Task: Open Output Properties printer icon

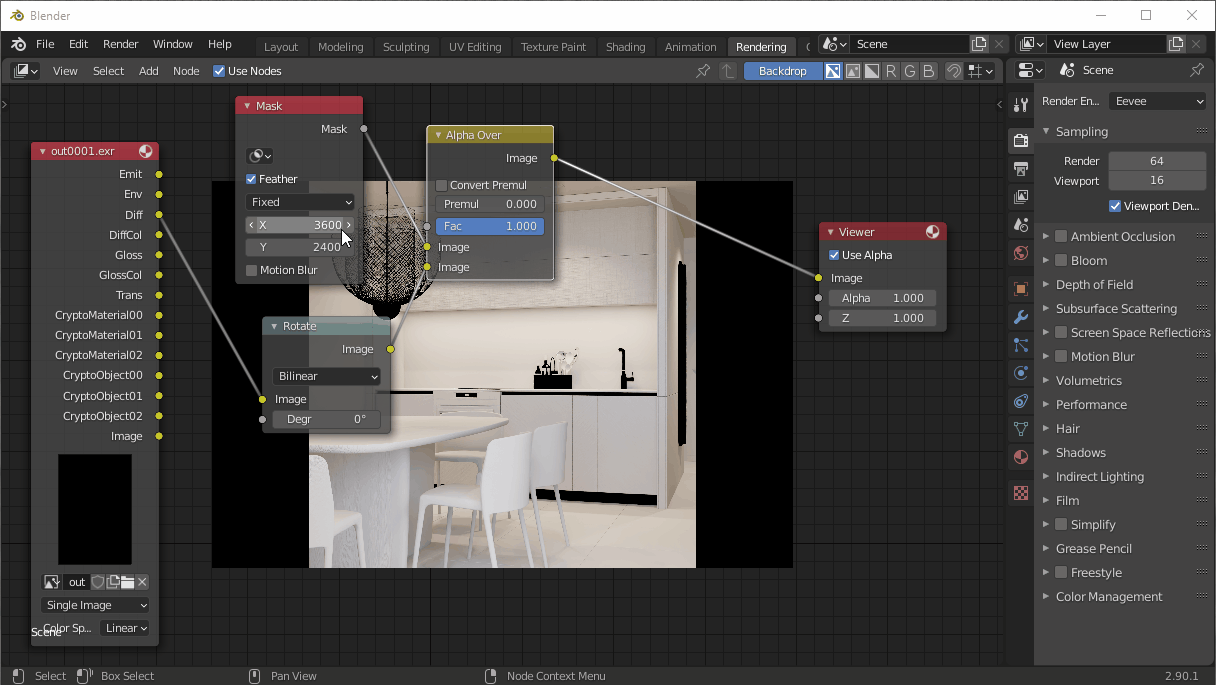Action: 1020,169
